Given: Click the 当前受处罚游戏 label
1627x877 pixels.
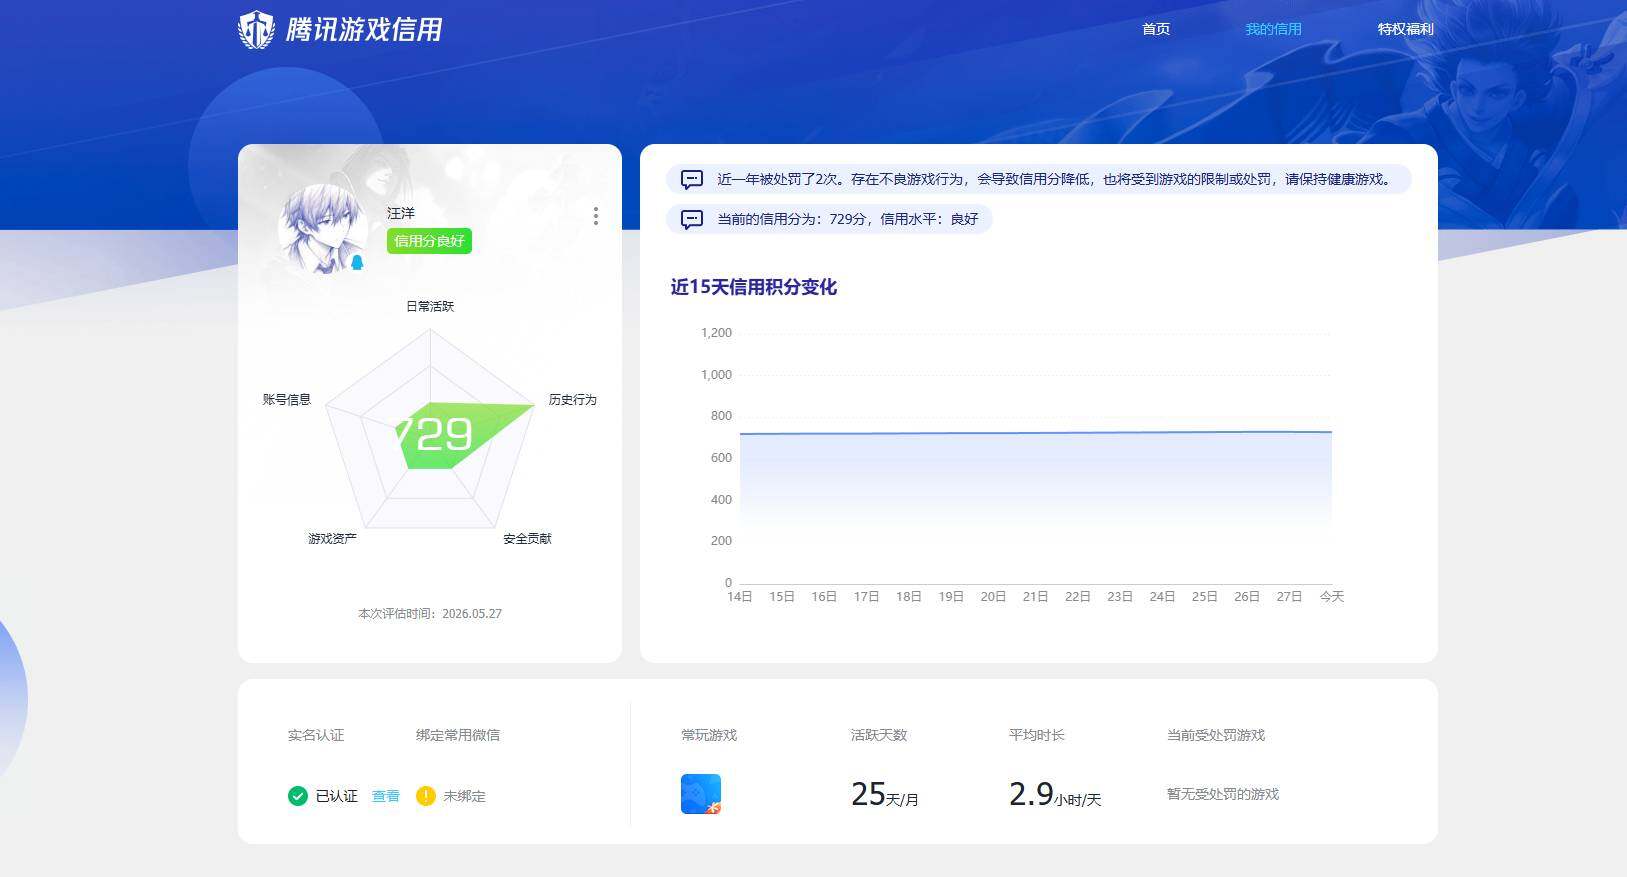Looking at the screenshot, I should (x=1216, y=735).
